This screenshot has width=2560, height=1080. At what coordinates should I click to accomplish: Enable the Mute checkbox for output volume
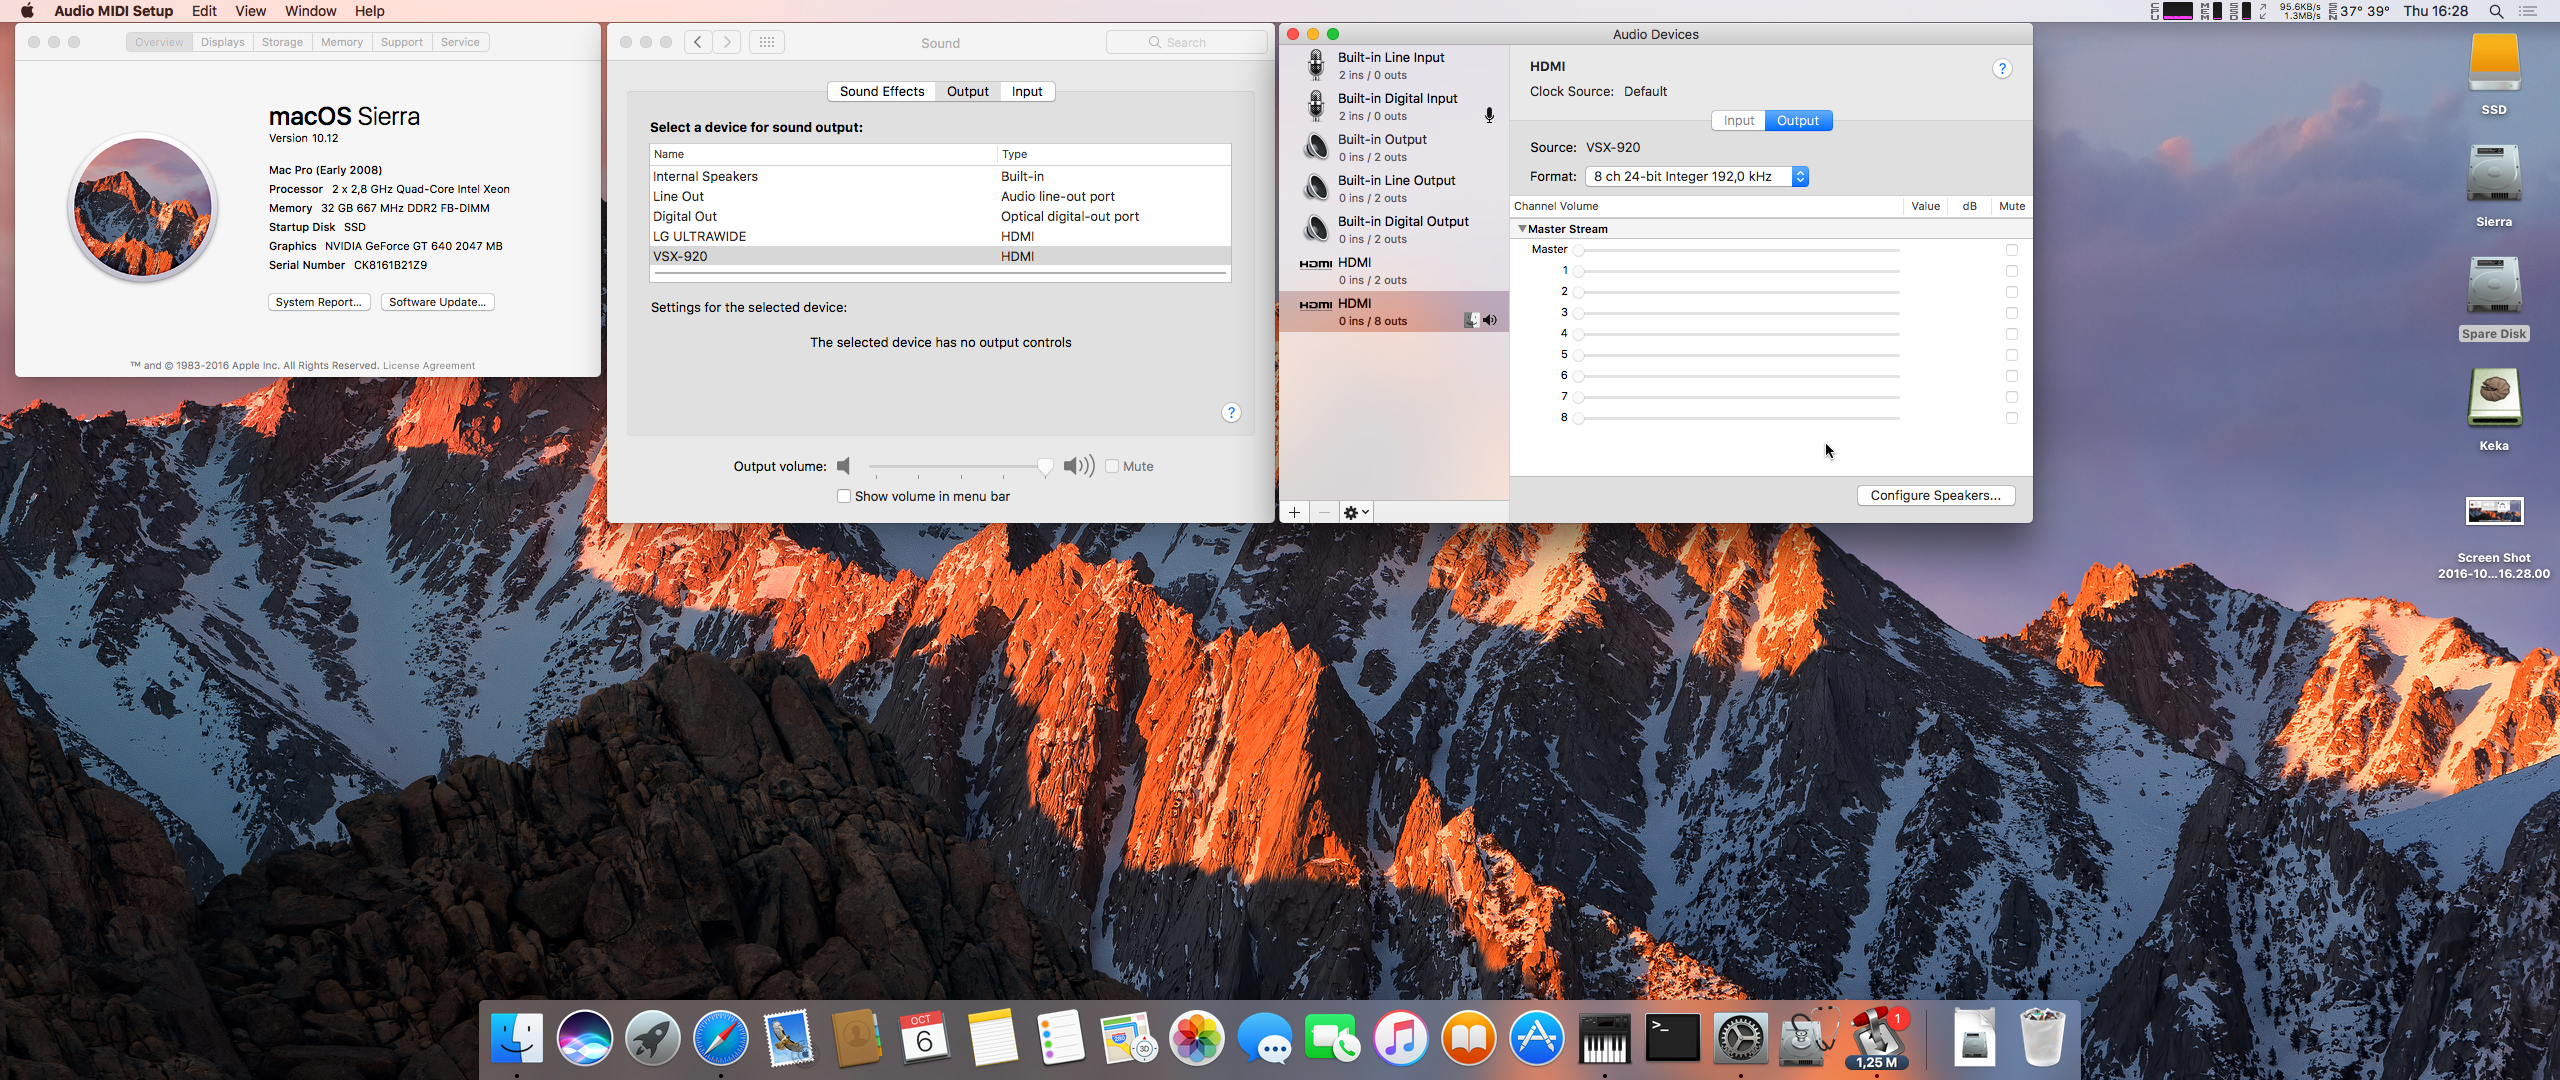coord(1112,466)
